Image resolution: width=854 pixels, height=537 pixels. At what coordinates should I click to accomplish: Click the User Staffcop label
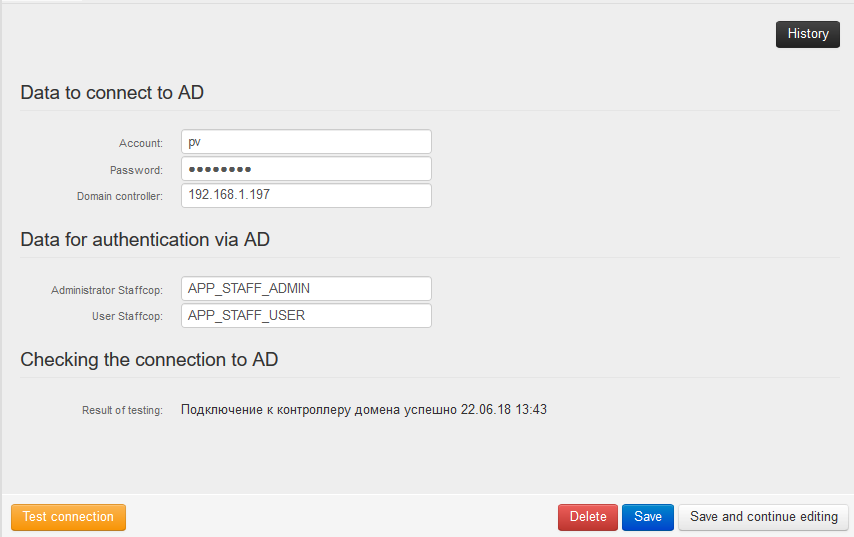(127, 316)
